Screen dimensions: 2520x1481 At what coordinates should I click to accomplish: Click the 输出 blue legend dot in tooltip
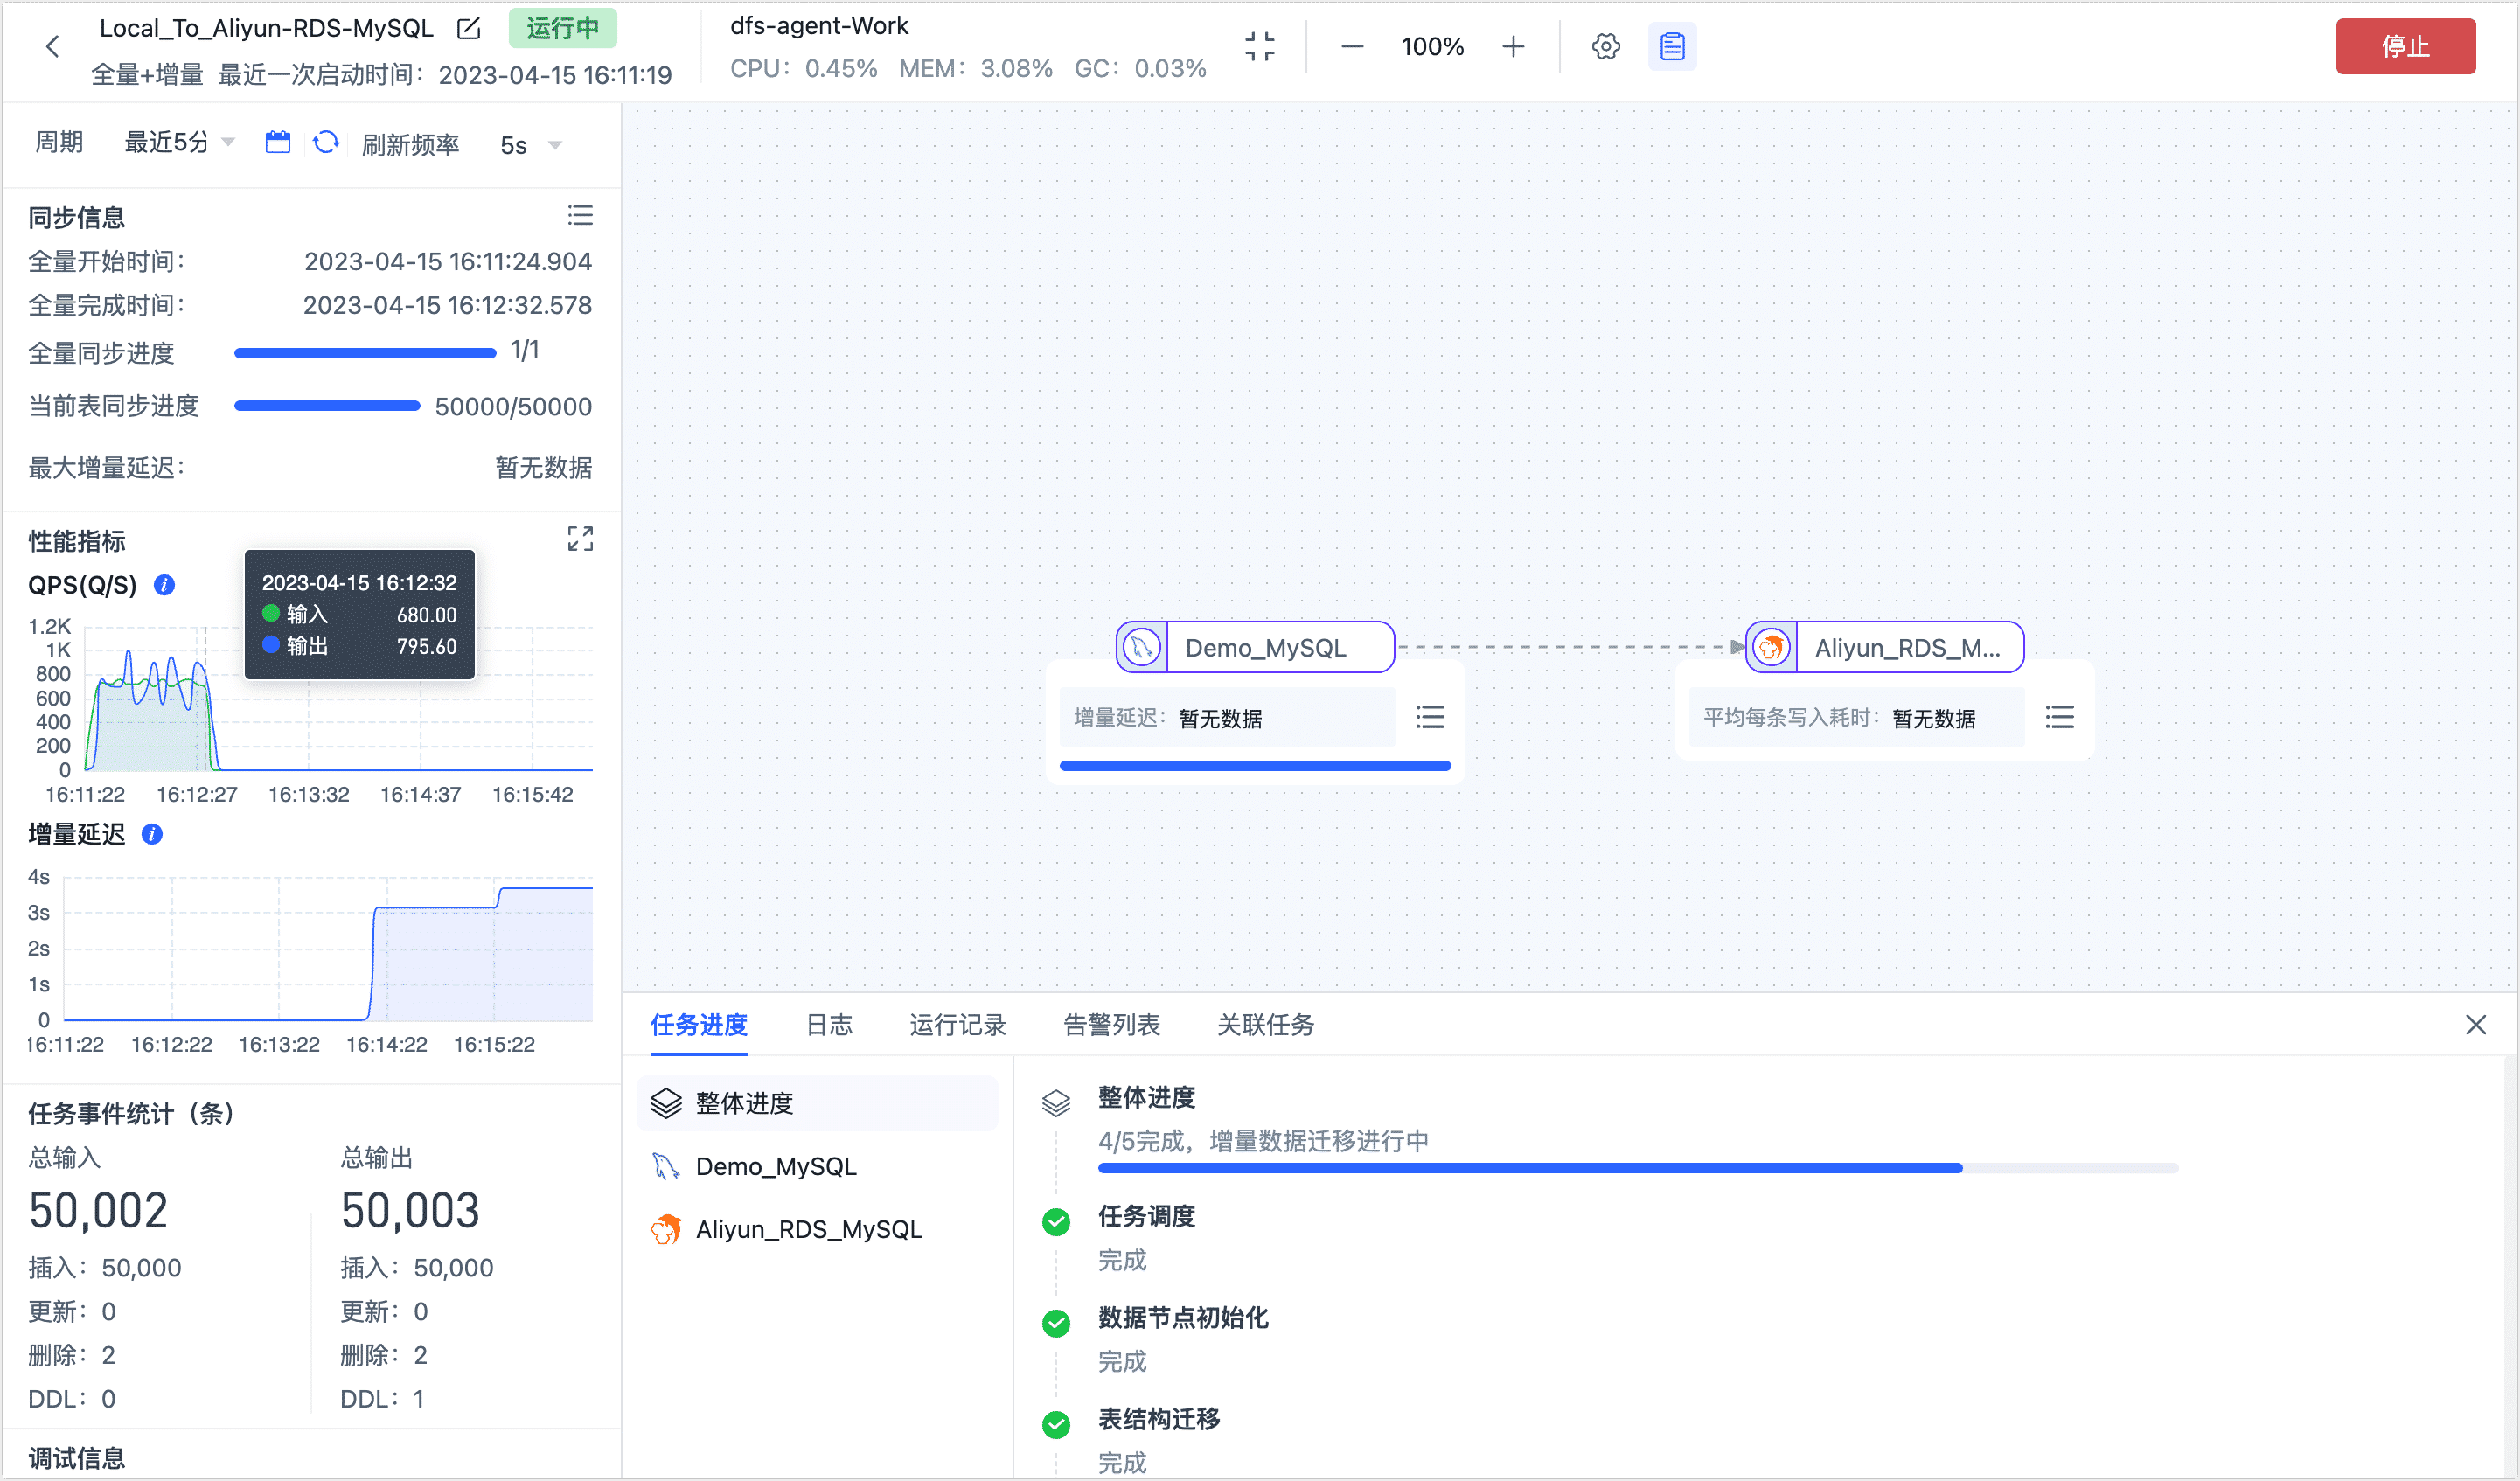point(270,645)
